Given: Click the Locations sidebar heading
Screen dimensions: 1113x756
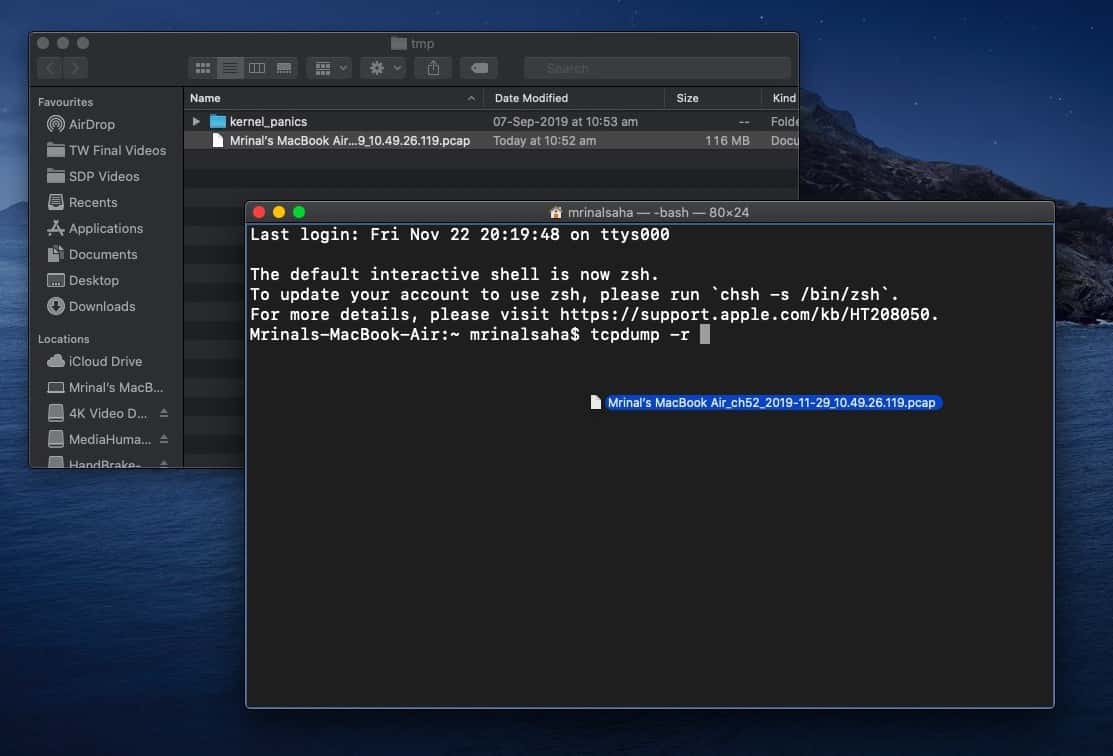Looking at the screenshot, I should 63,339.
